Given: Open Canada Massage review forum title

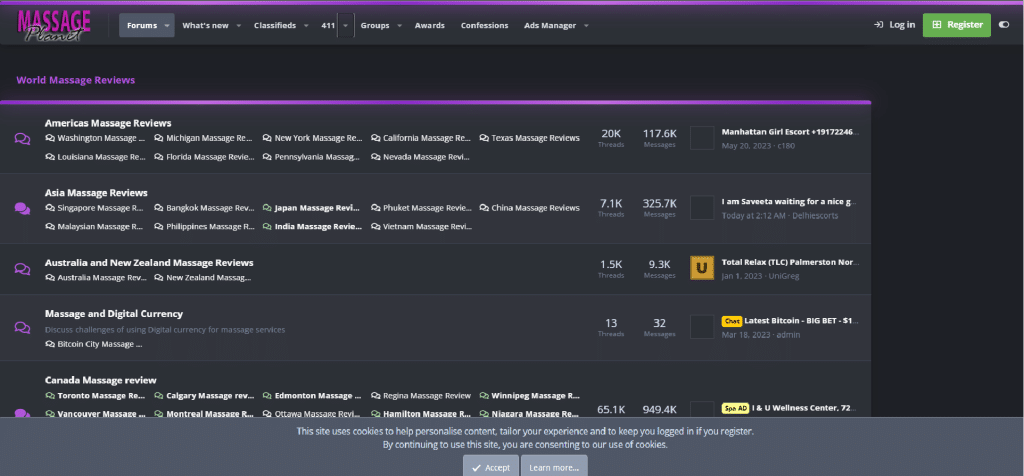Looking at the screenshot, I should click(101, 380).
